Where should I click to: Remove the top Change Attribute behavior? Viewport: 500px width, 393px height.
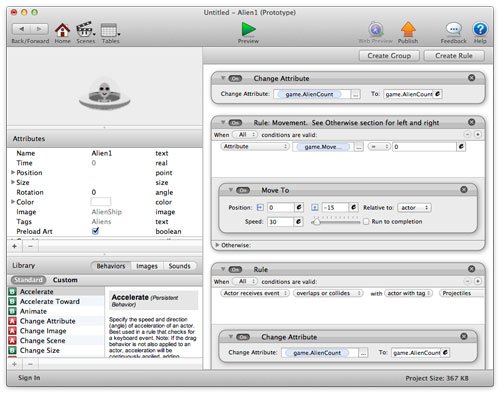coord(471,78)
